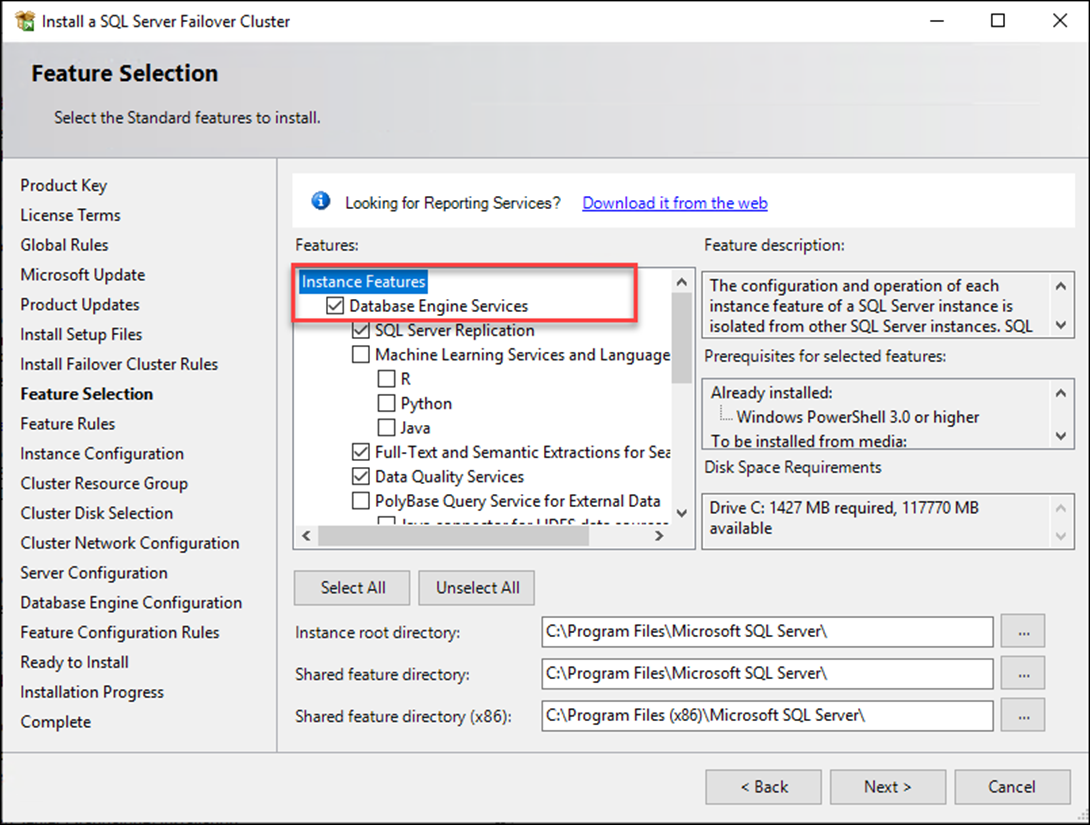
Task: Click the Instance root directory text field
Action: pos(767,632)
